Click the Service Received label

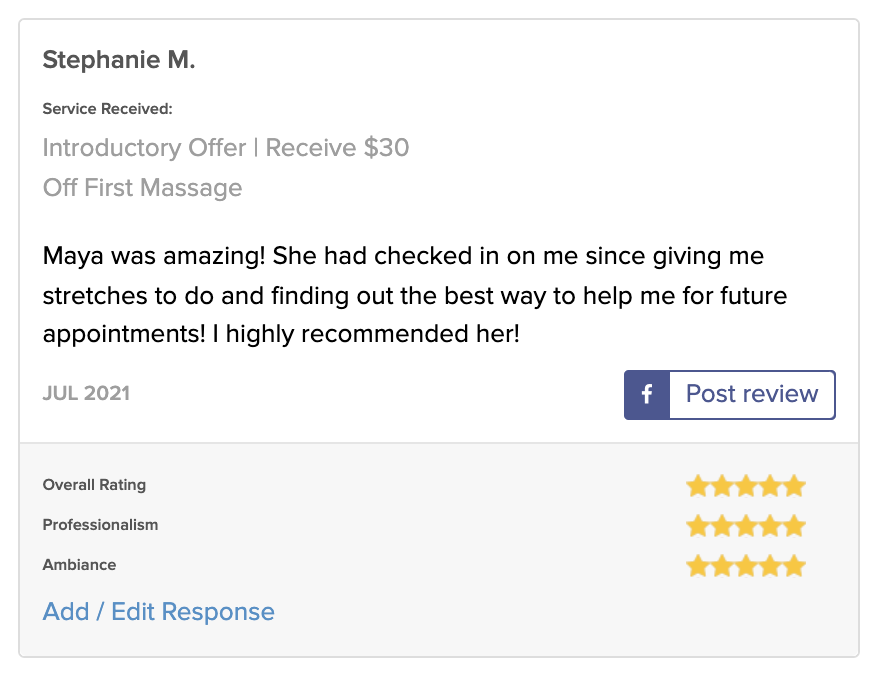click(x=107, y=109)
